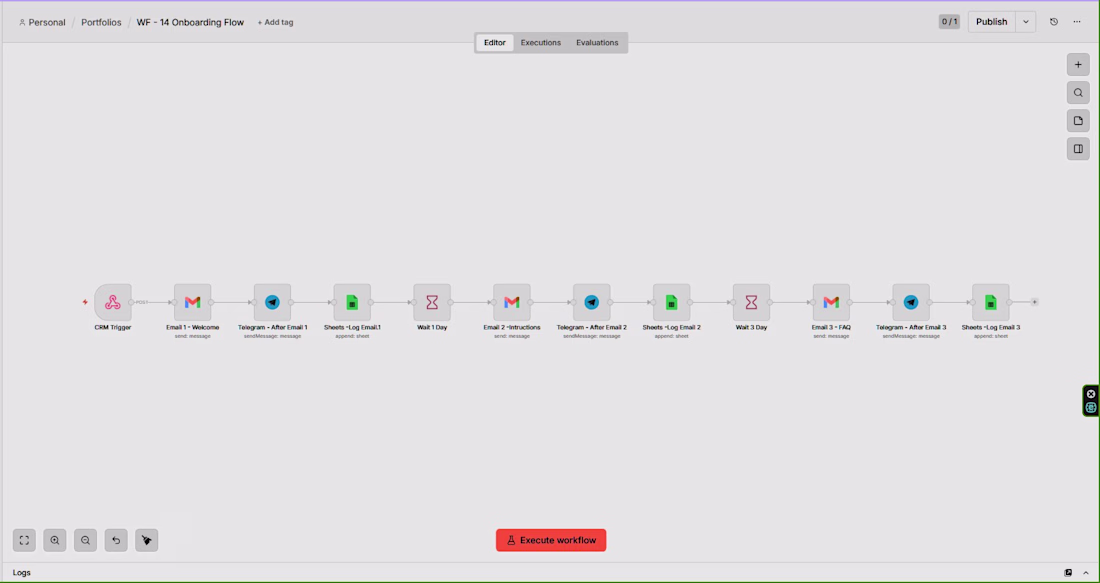
Task: Expand the Logs panel chevron
Action: 1086,572
